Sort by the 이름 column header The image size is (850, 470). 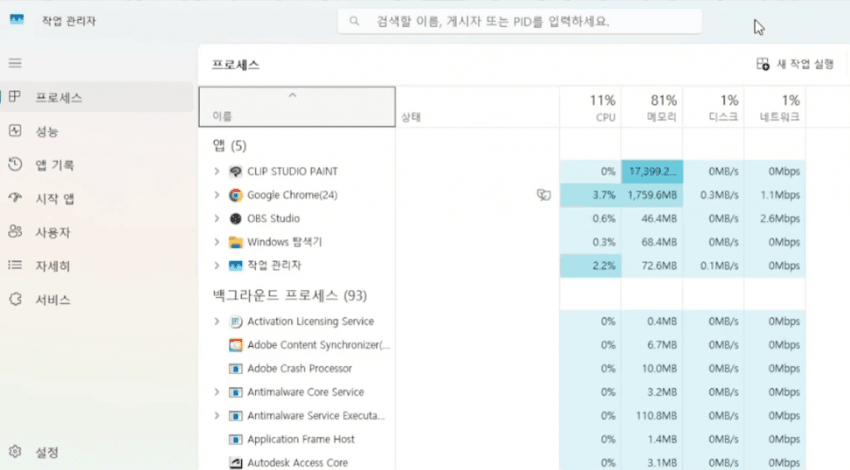297,107
